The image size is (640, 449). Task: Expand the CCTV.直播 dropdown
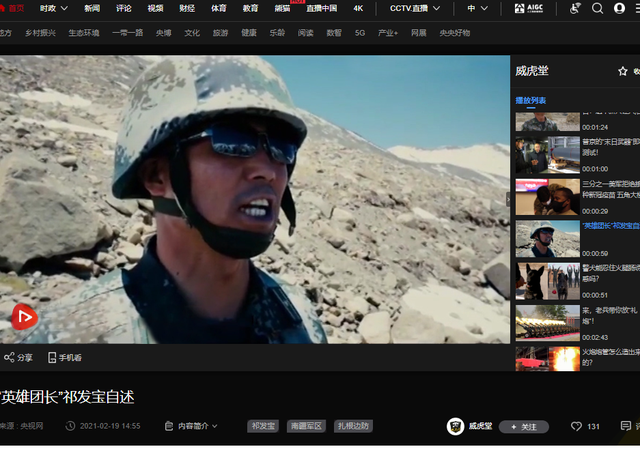tap(415, 8)
